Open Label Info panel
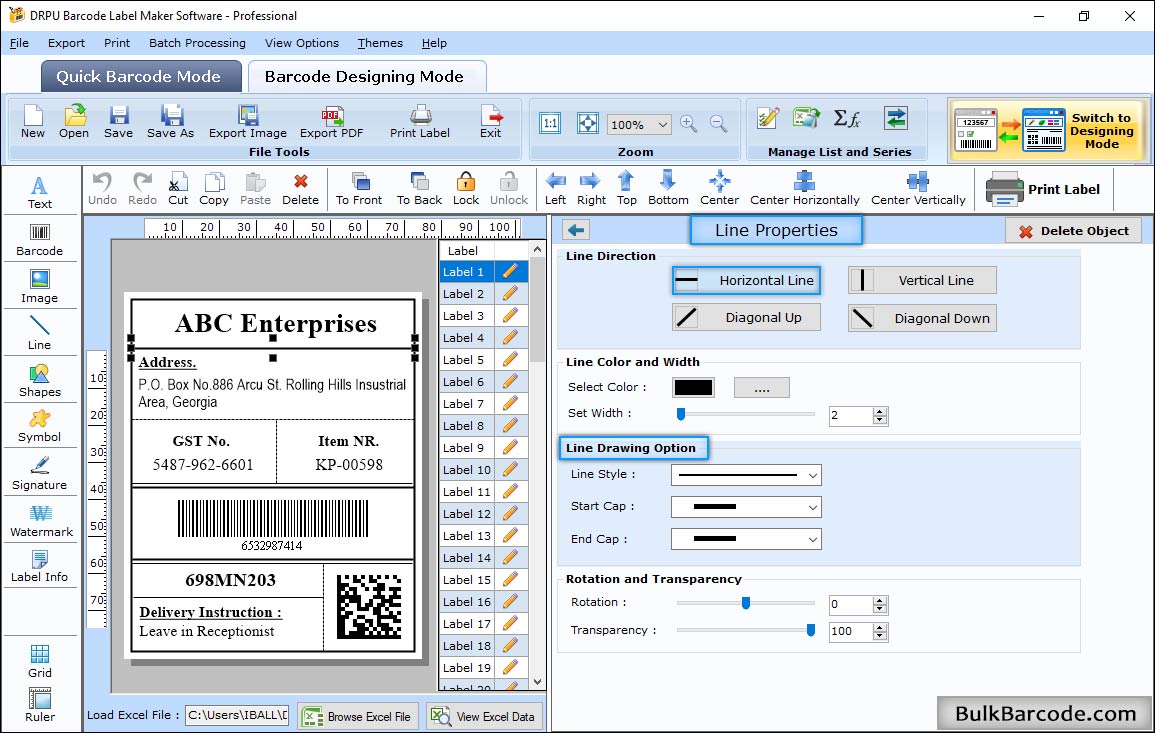 pyautogui.click(x=40, y=567)
